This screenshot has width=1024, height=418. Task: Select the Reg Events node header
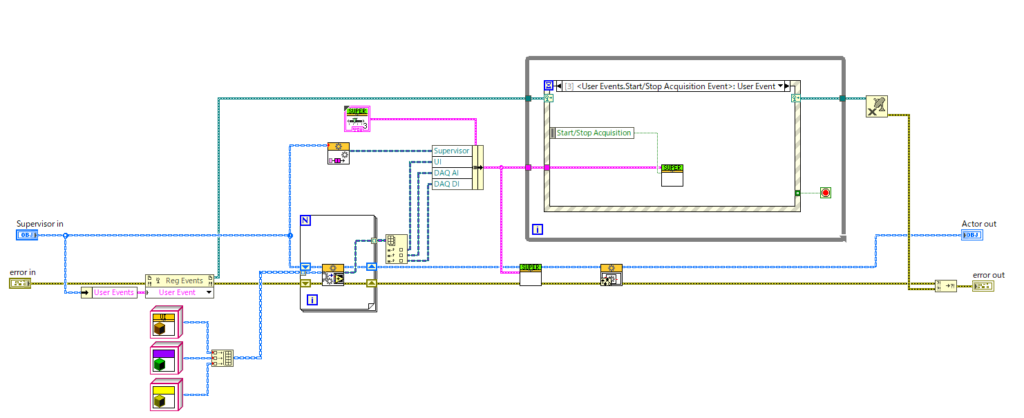tap(179, 280)
